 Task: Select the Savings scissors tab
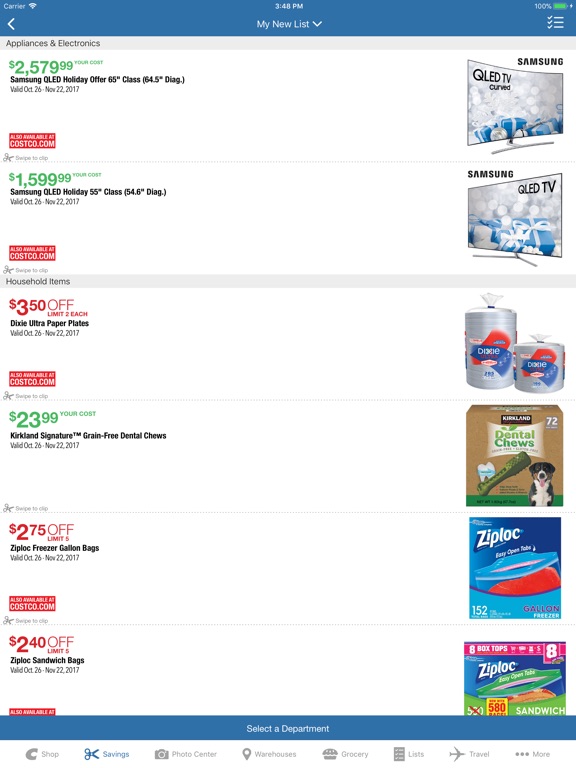(106, 754)
